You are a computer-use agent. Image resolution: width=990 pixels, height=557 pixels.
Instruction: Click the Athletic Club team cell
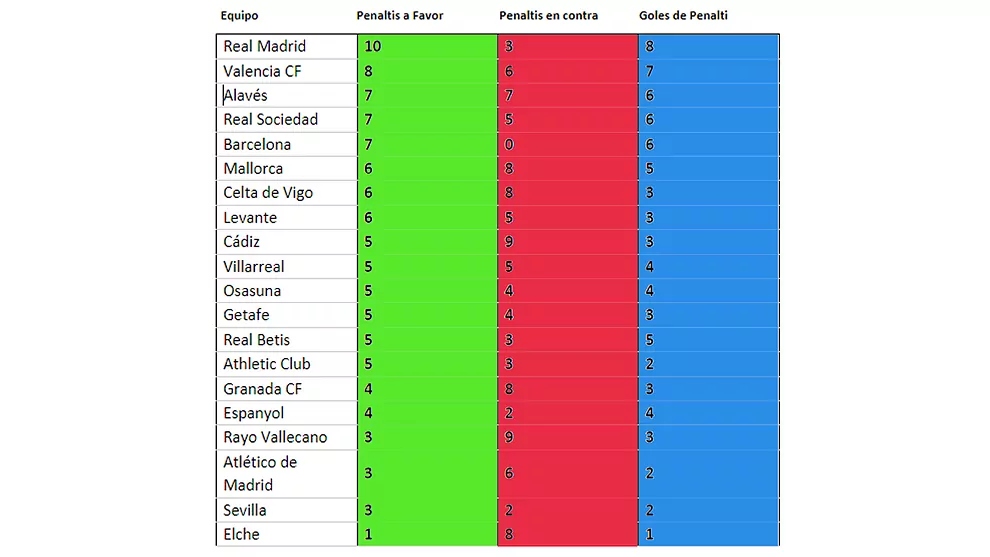[x=286, y=364]
